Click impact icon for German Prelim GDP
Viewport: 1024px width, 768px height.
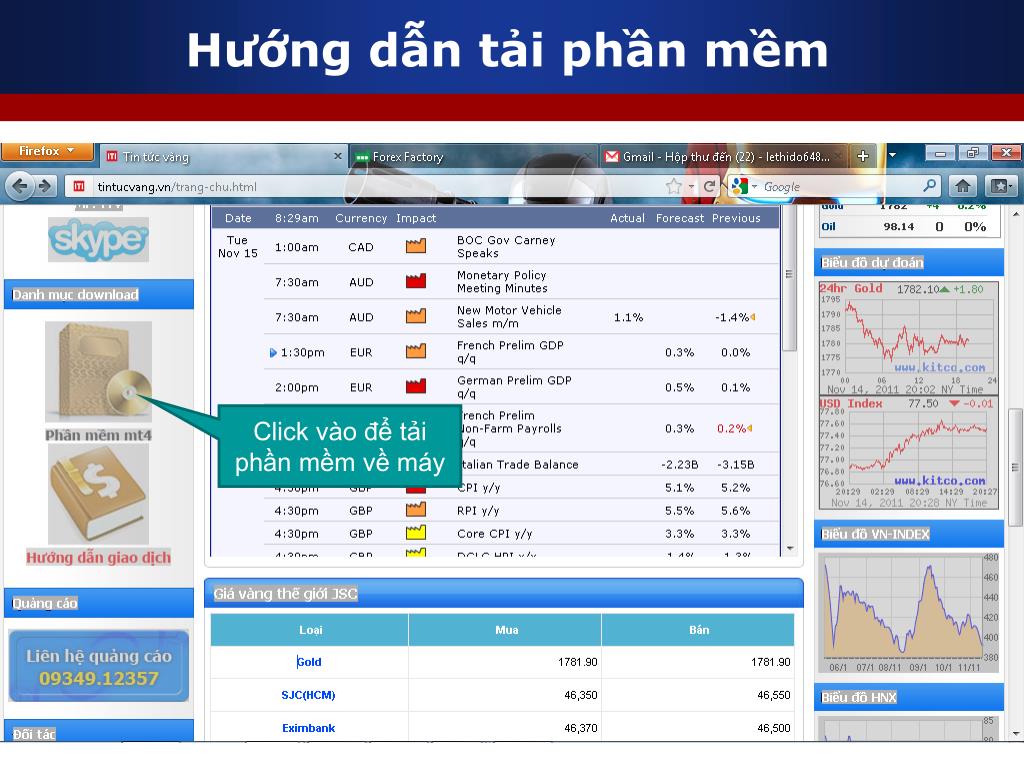click(415, 387)
